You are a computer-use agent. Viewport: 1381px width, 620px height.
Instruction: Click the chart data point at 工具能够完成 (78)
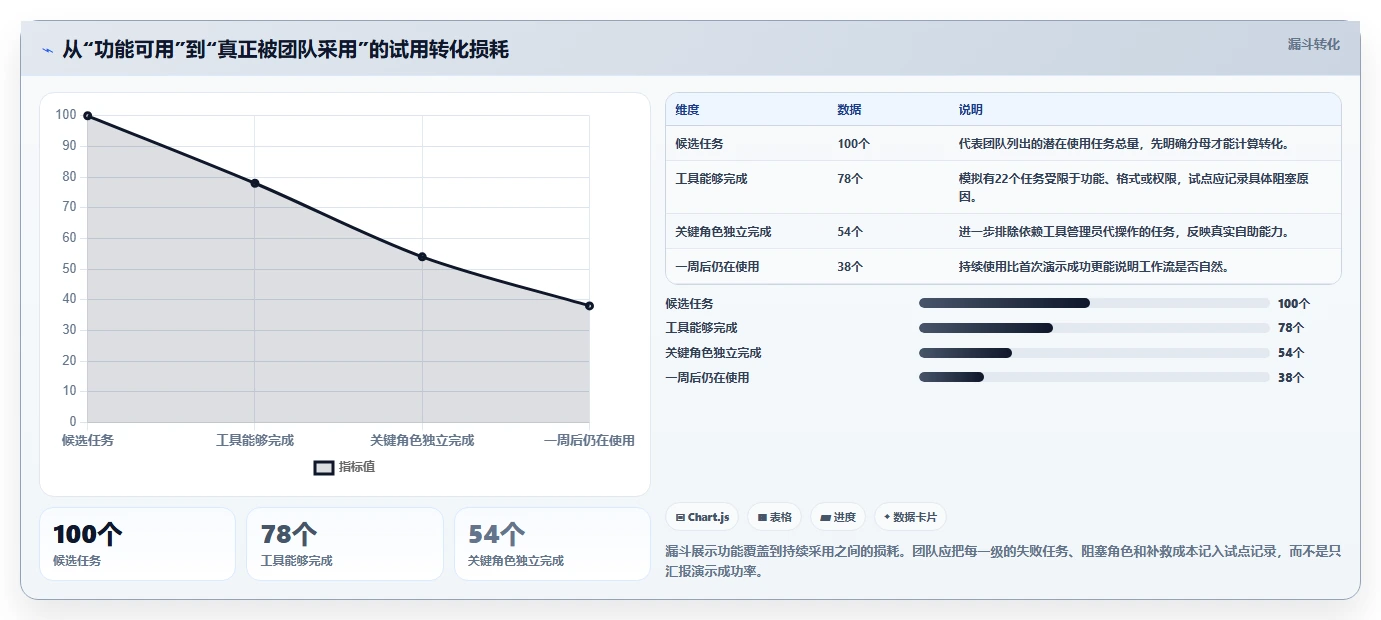pyautogui.click(x=255, y=183)
